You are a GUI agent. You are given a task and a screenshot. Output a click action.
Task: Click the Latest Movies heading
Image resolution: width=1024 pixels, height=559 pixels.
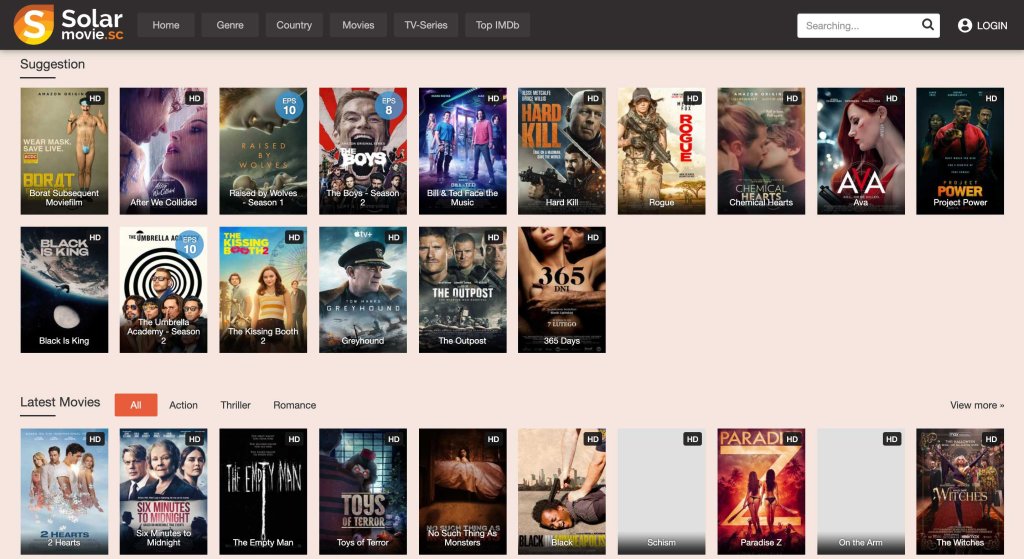(x=60, y=402)
